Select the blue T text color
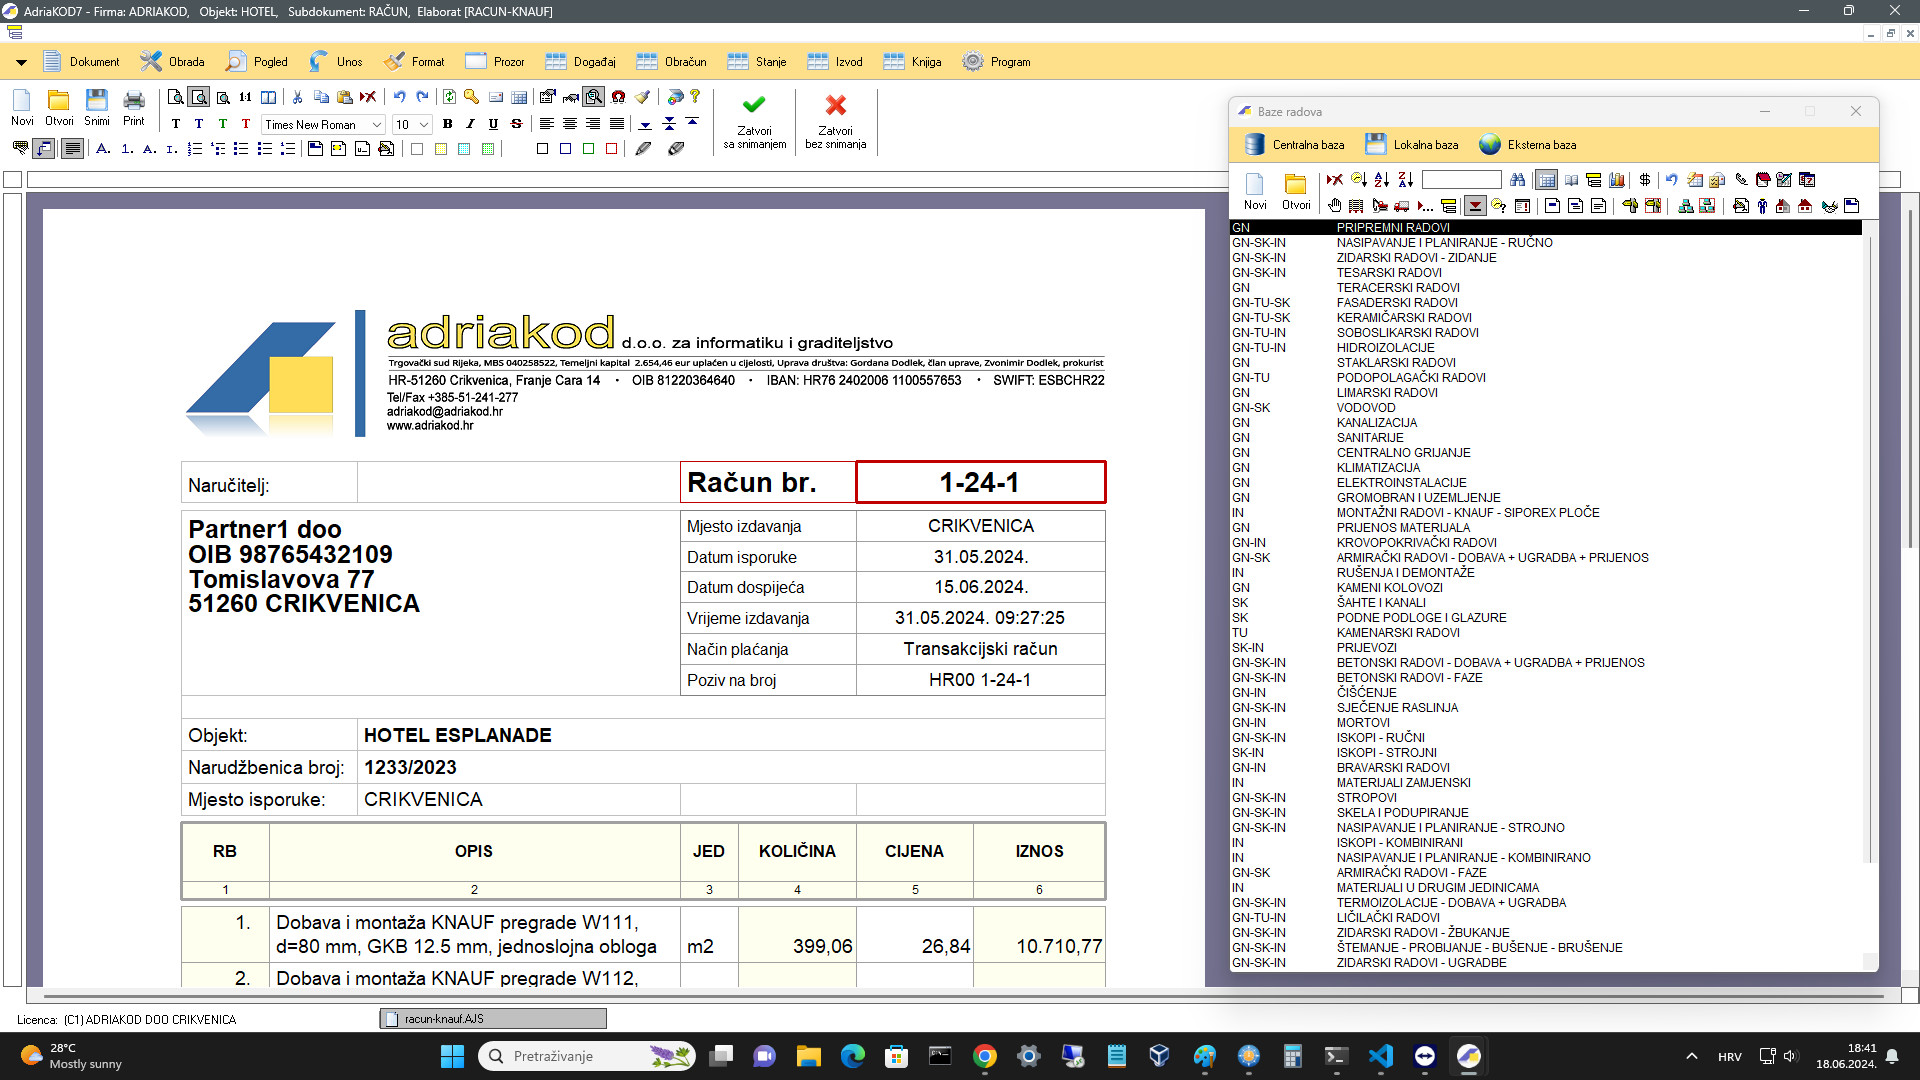Viewport: 1920px width, 1080px height. [198, 124]
